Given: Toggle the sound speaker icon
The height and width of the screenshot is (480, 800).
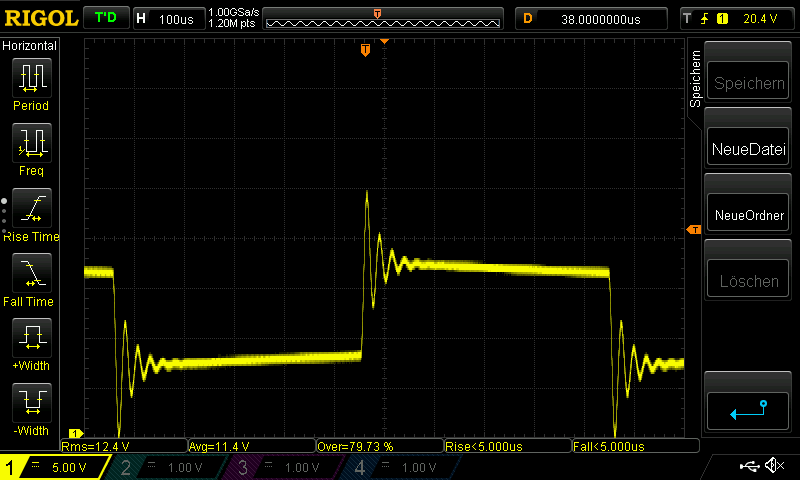Looking at the screenshot, I should pyautogui.click(x=773, y=466).
